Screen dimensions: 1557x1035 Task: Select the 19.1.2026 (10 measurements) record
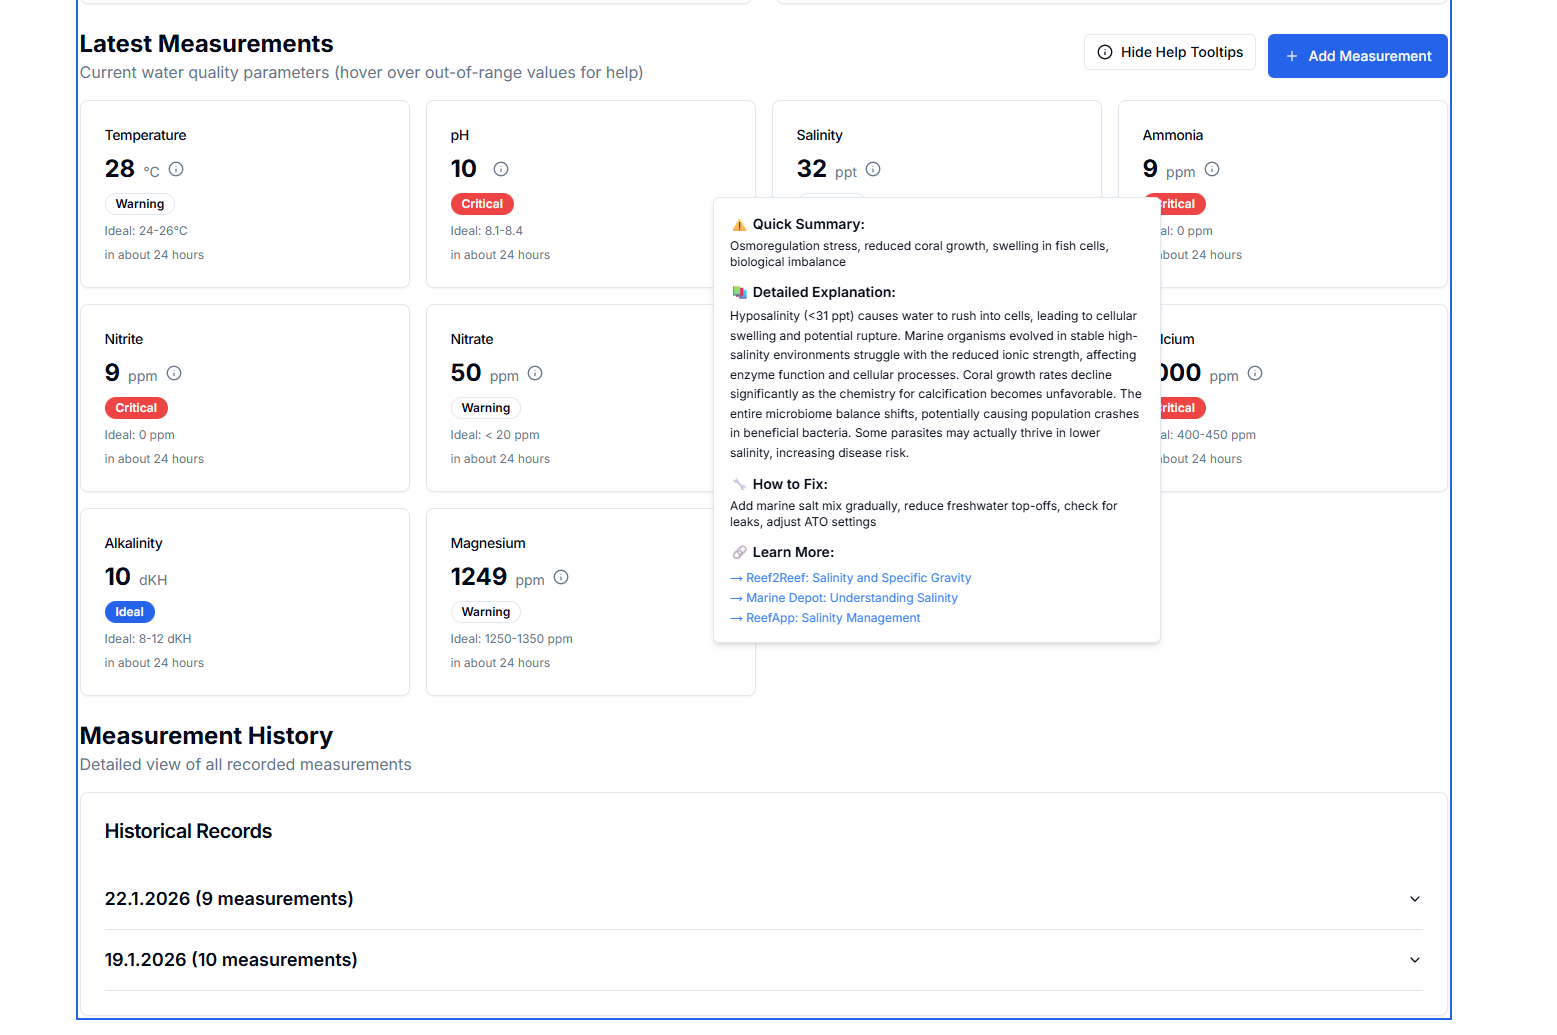pyautogui.click(x=231, y=960)
